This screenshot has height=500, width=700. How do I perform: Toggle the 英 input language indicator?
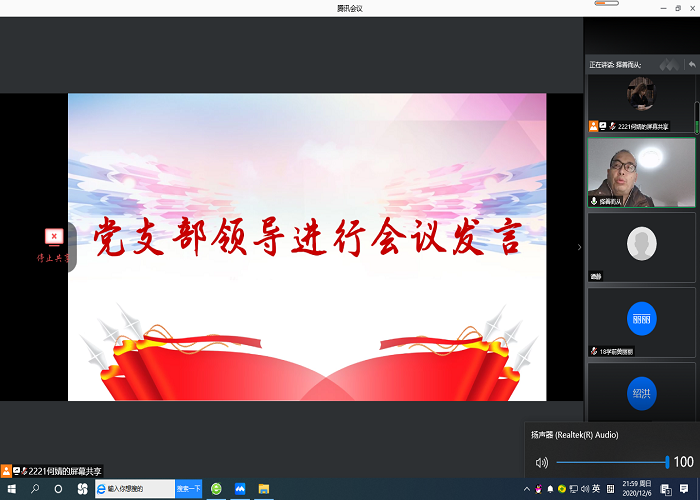click(596, 489)
